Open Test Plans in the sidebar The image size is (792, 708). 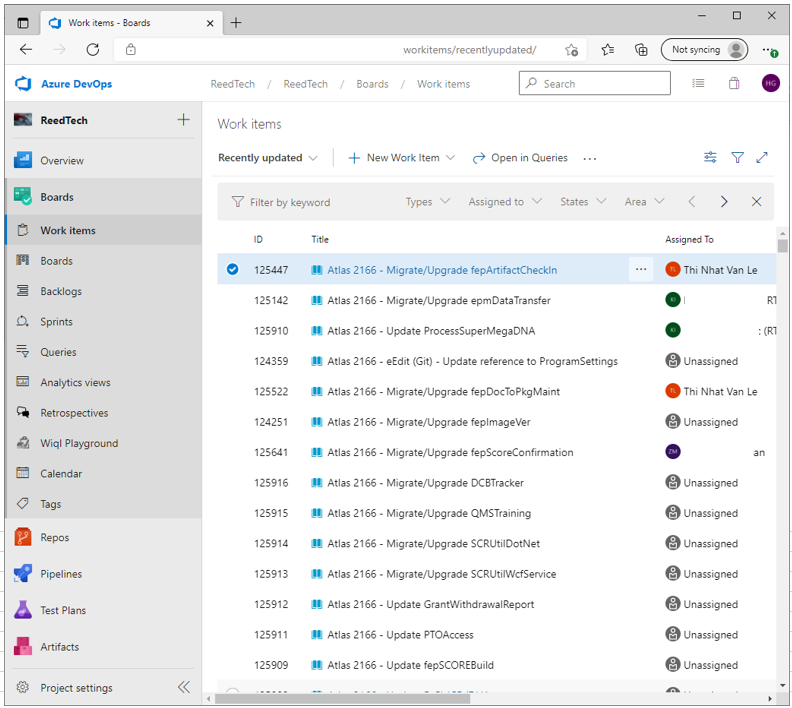point(63,610)
